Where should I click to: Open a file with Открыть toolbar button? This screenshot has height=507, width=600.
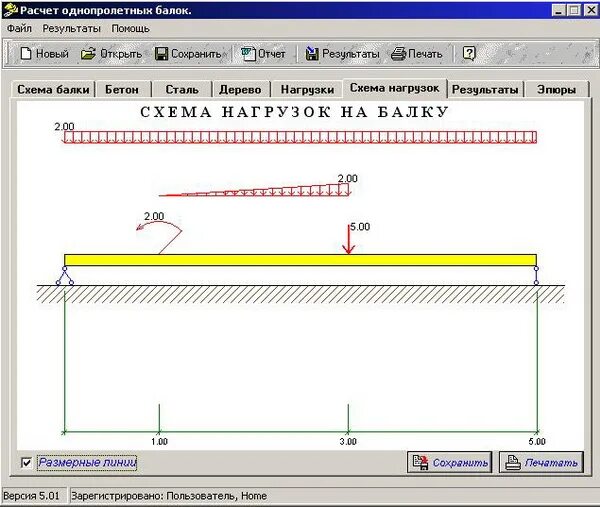click(111, 54)
